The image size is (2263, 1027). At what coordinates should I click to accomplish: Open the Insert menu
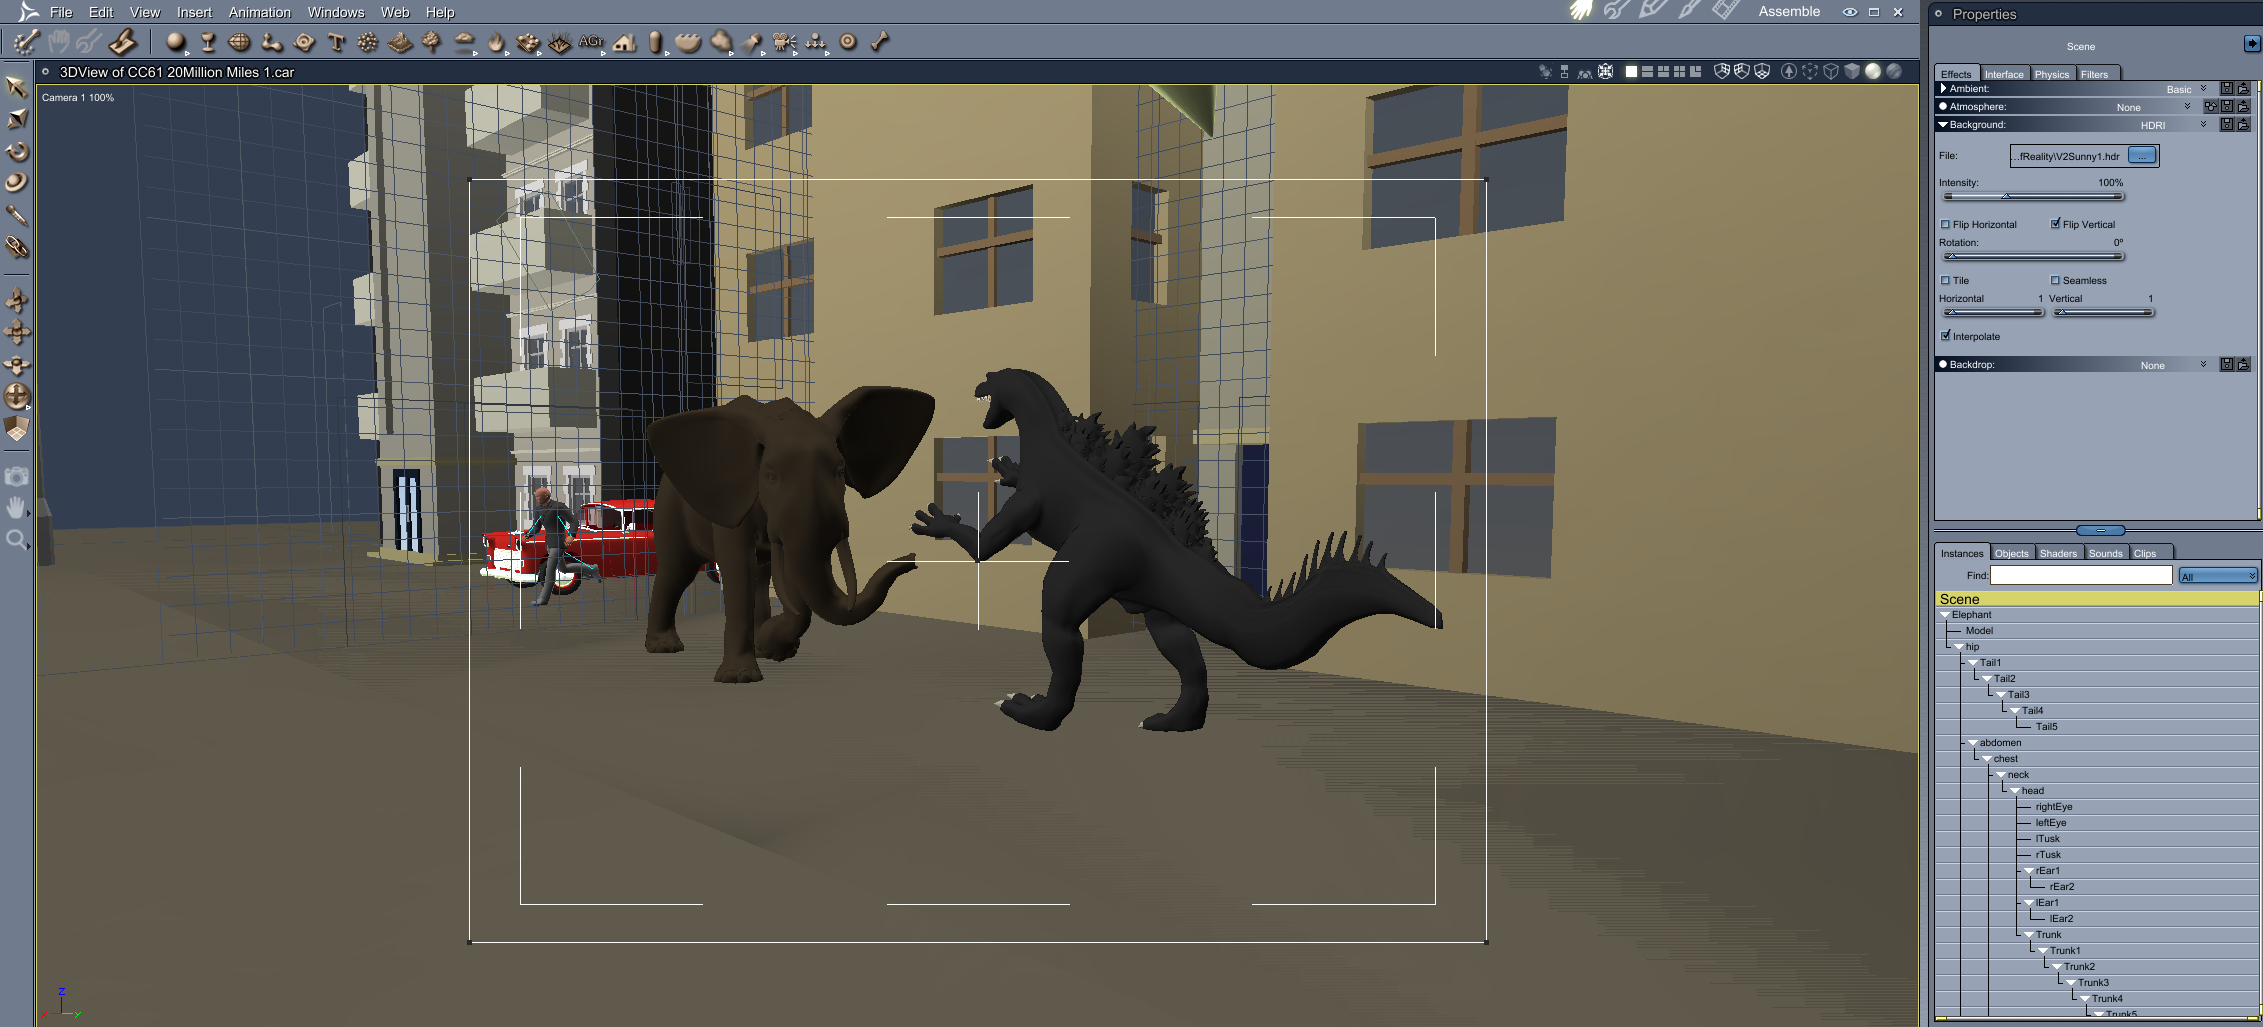[x=194, y=12]
